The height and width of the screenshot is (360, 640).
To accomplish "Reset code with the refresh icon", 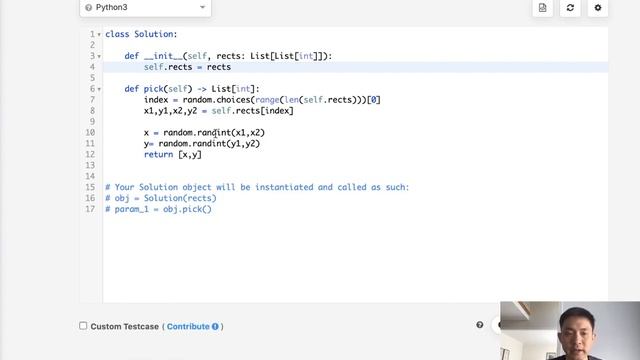I will pyautogui.click(x=570, y=8).
